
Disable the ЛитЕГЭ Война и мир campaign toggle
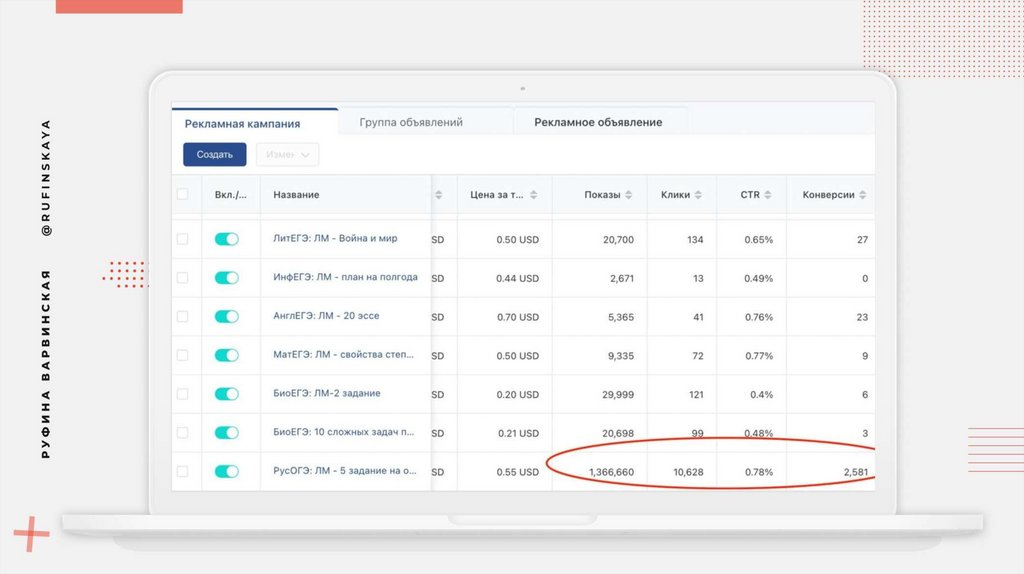coord(227,239)
